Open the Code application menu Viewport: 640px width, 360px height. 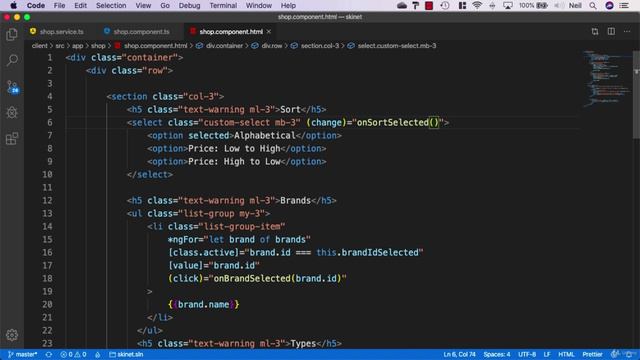pyautogui.click(x=36, y=5)
